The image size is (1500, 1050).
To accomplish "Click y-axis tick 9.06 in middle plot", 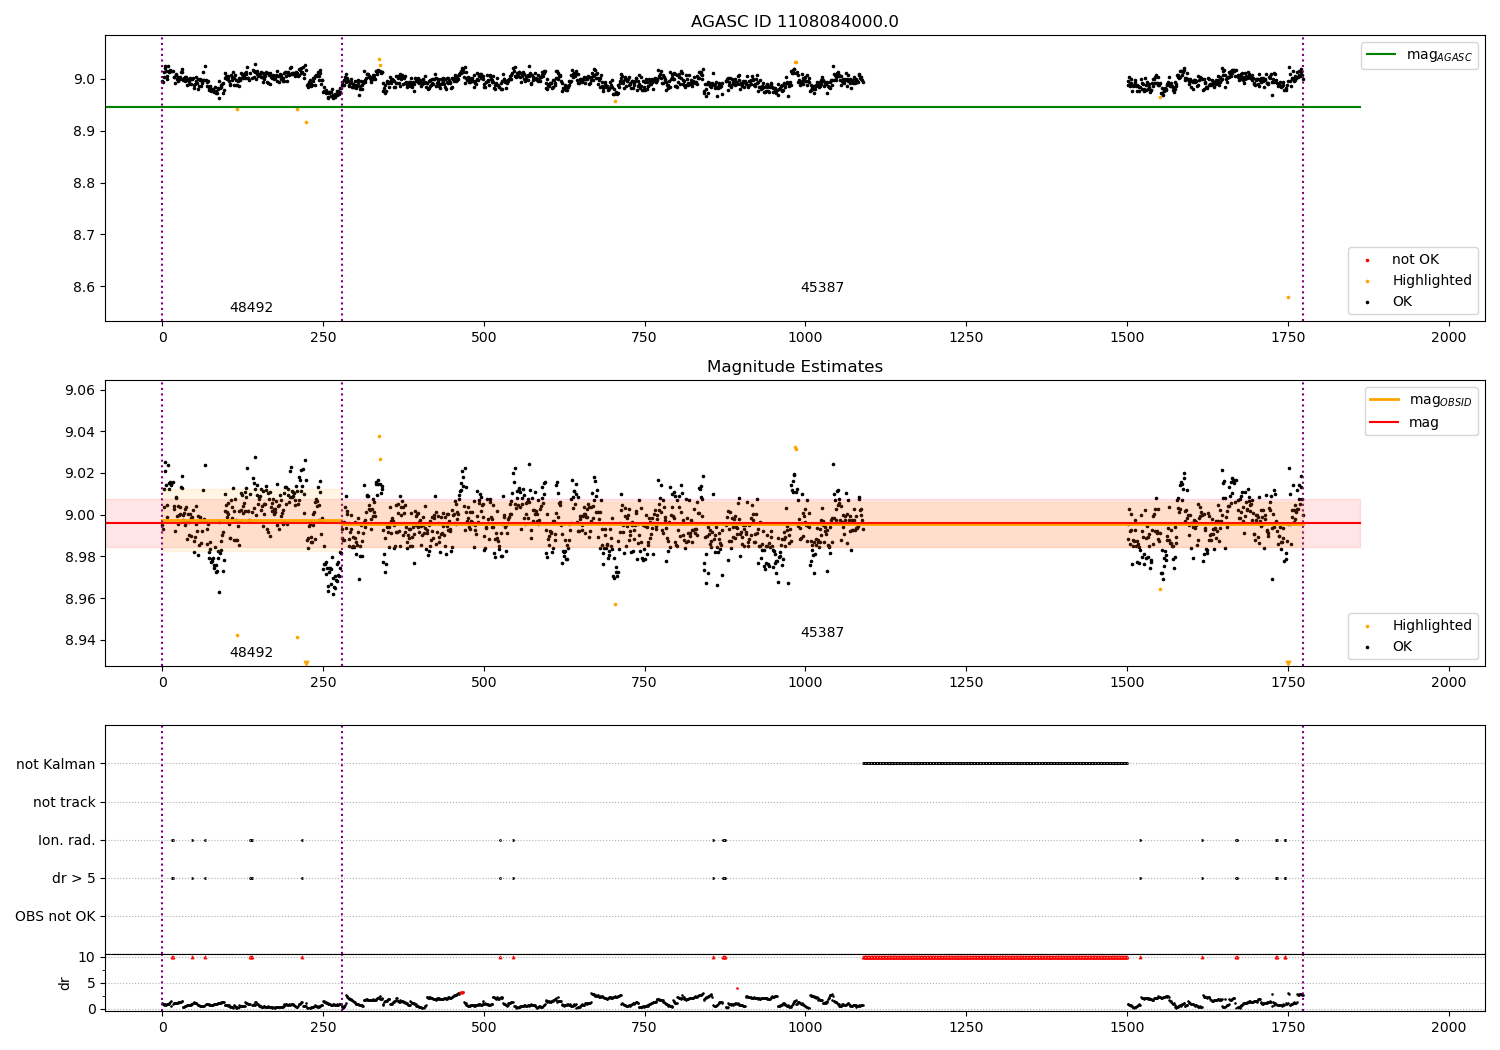I will pyautogui.click(x=80, y=391).
